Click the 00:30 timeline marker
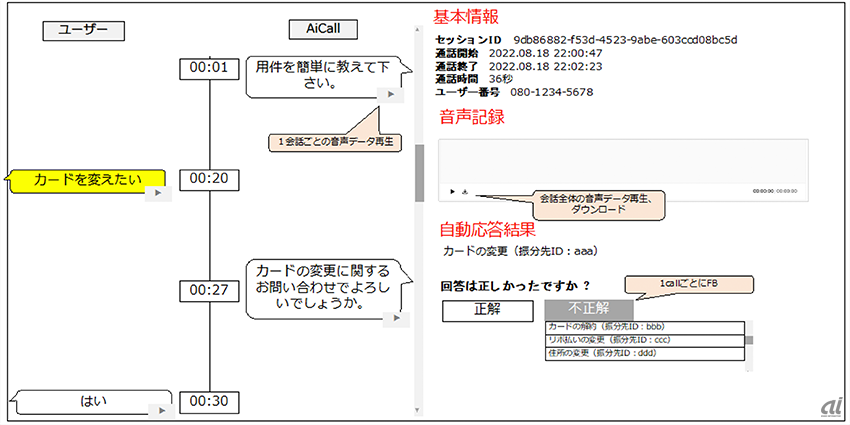 (209, 402)
